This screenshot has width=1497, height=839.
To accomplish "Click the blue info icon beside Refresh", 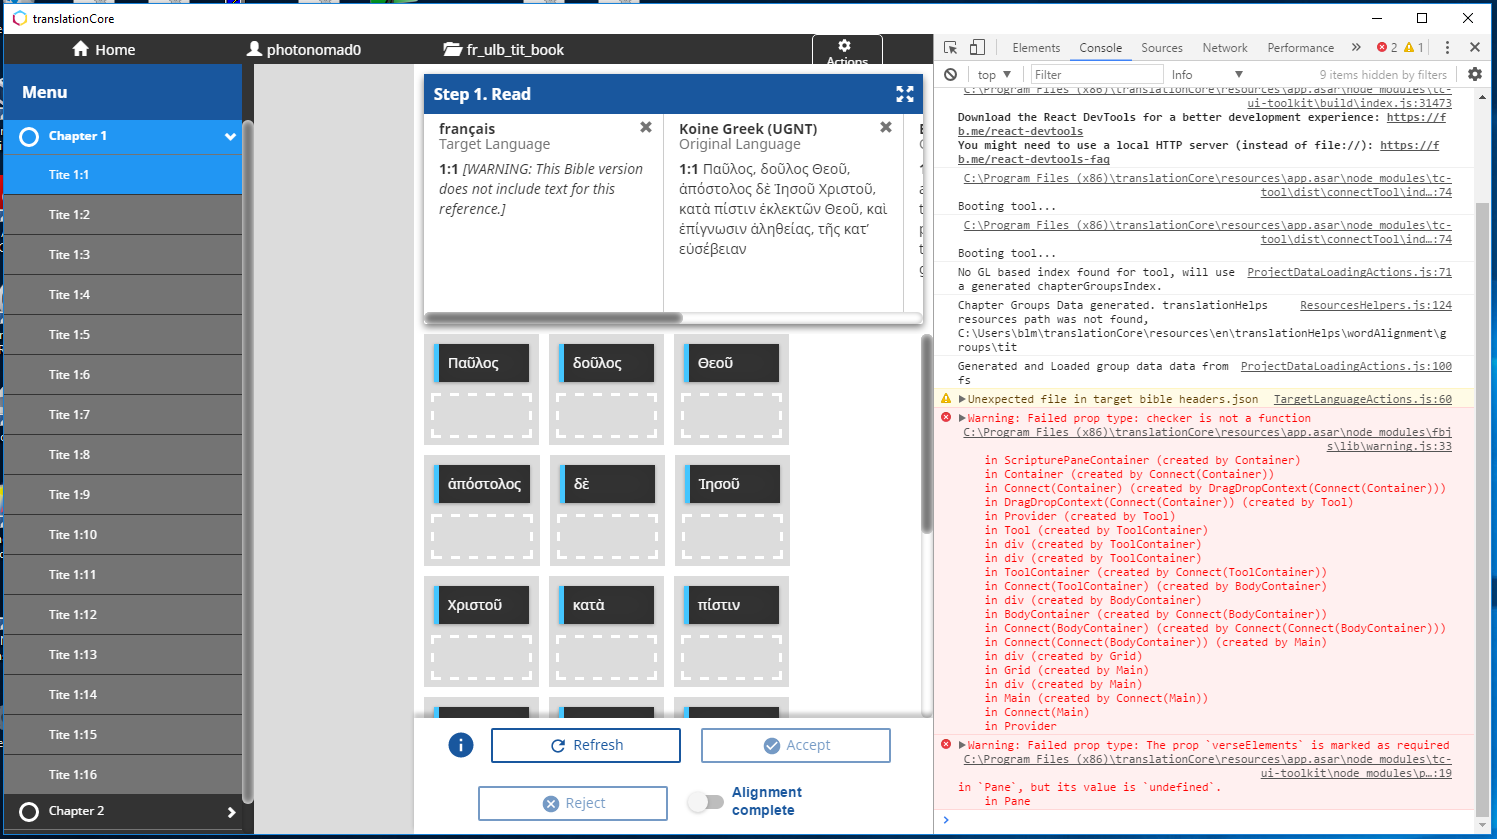I will tap(461, 745).
